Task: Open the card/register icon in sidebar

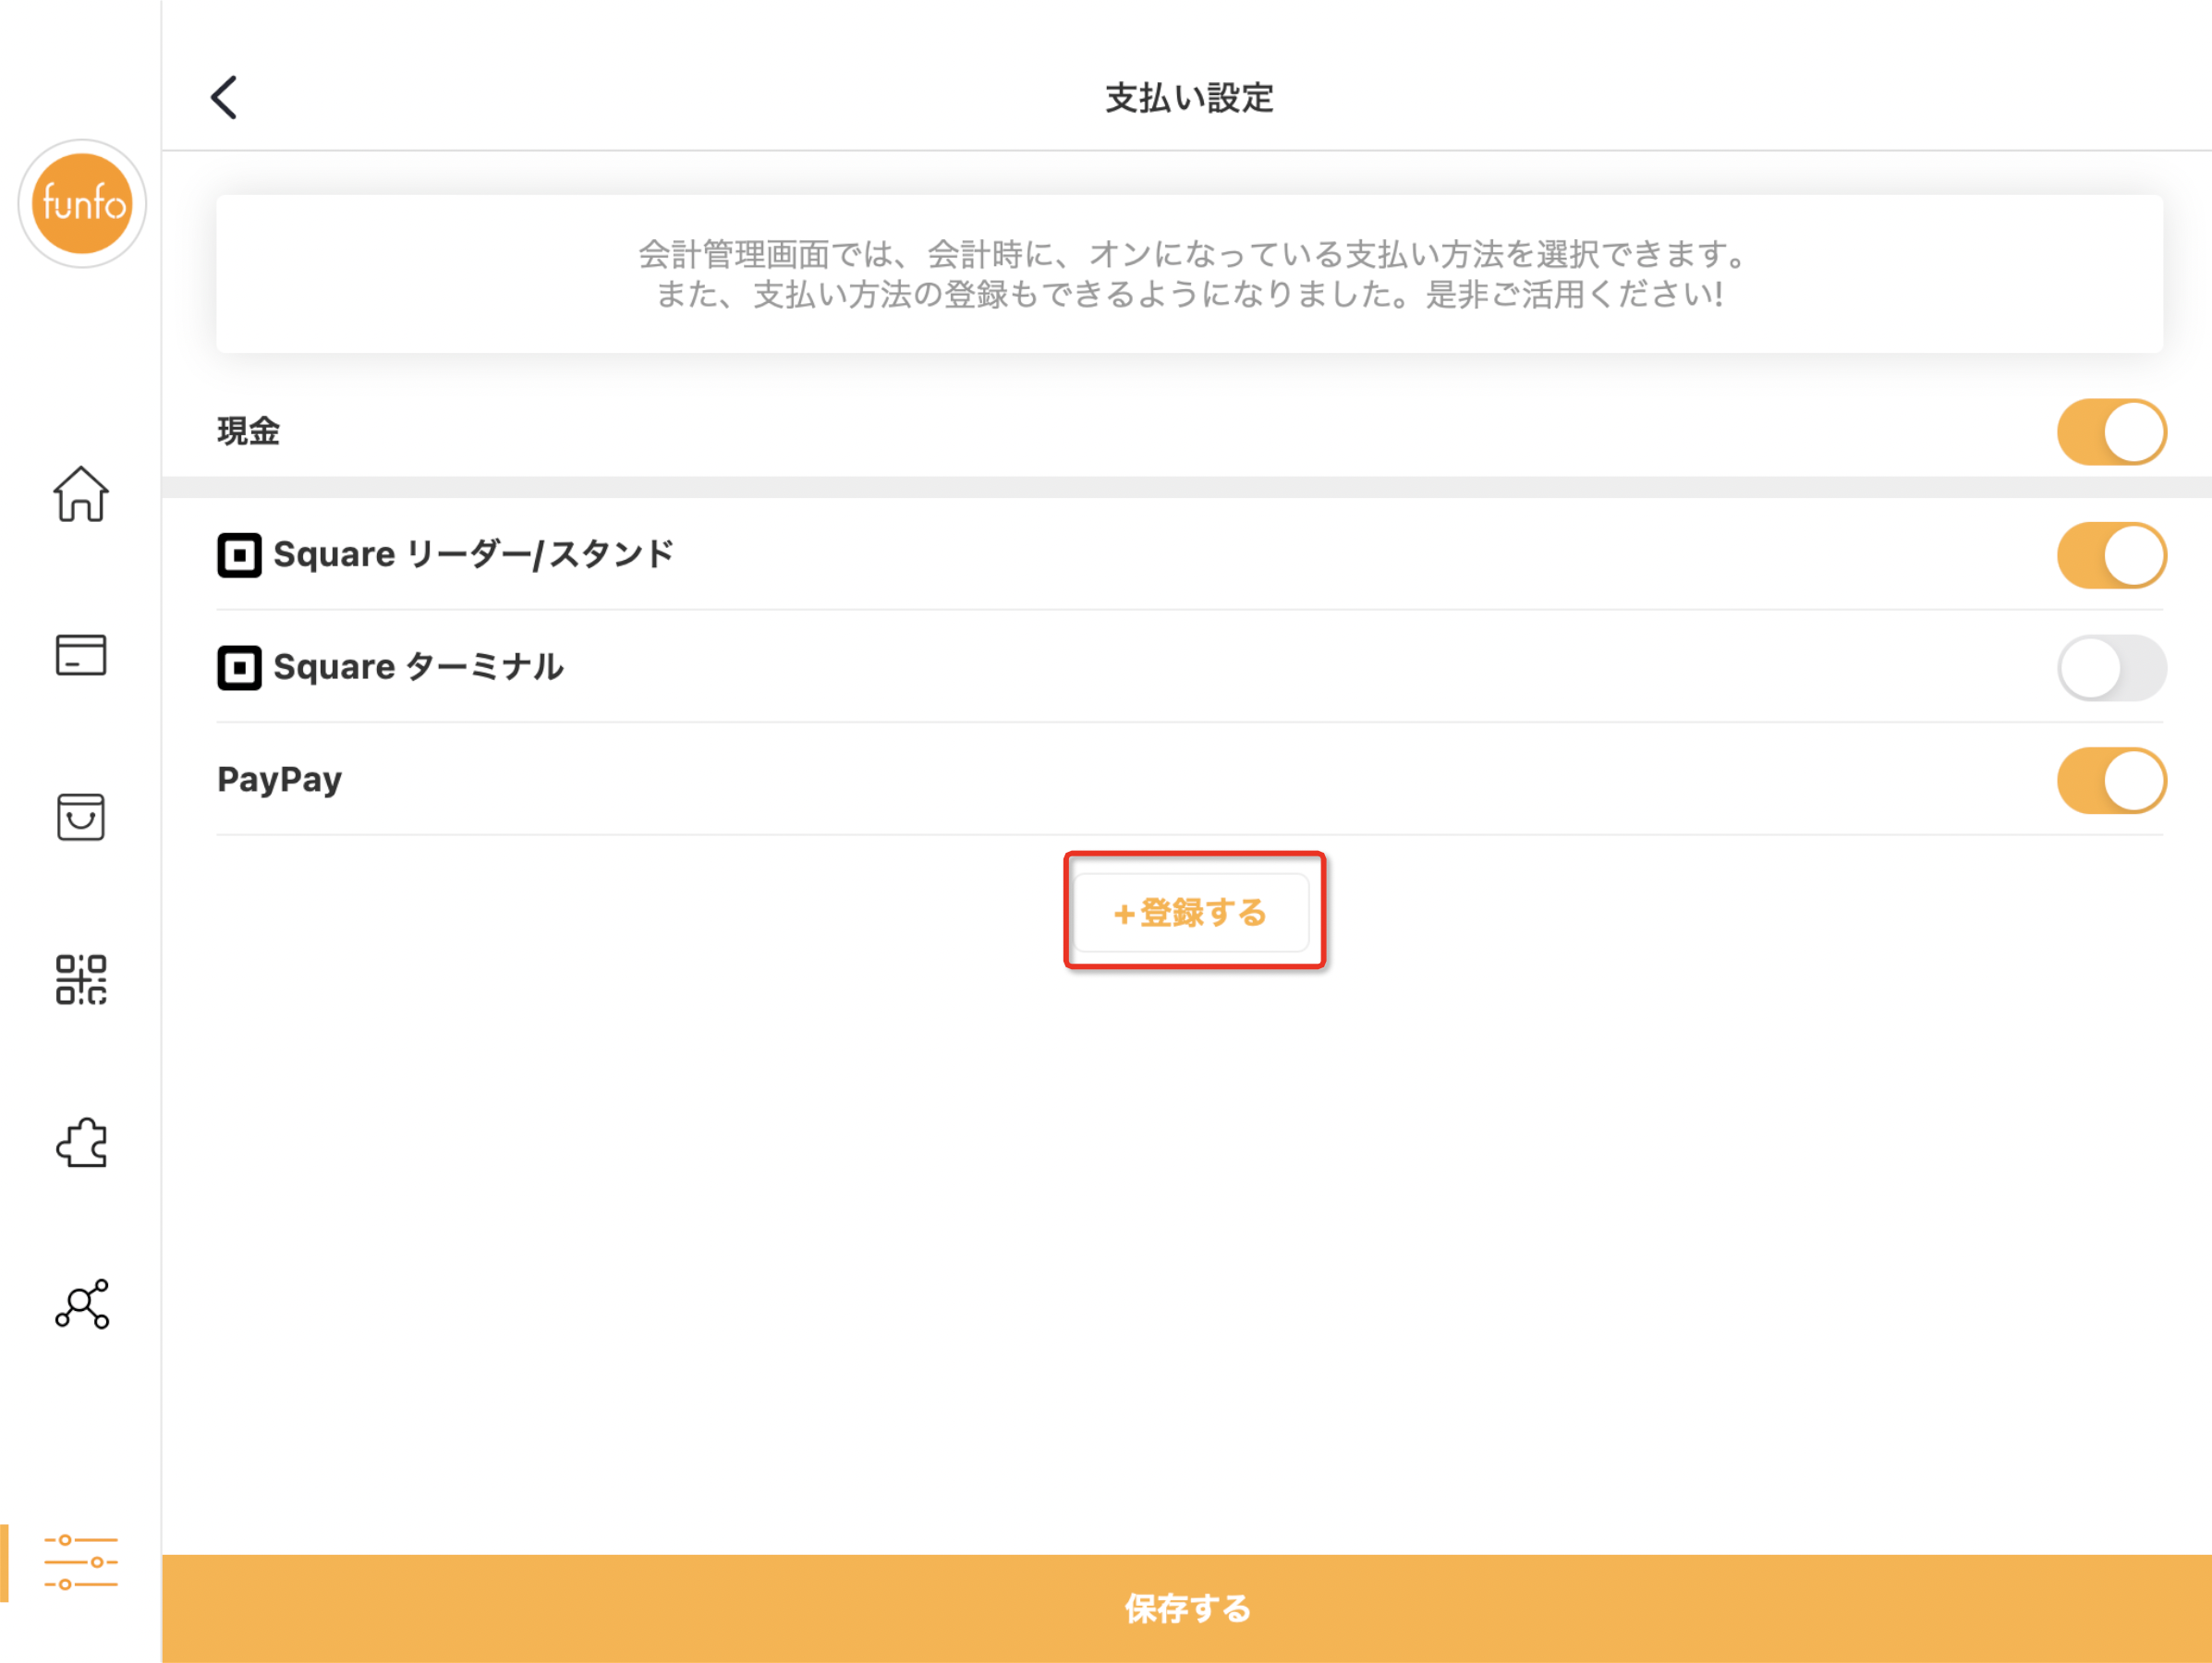Action: point(81,655)
